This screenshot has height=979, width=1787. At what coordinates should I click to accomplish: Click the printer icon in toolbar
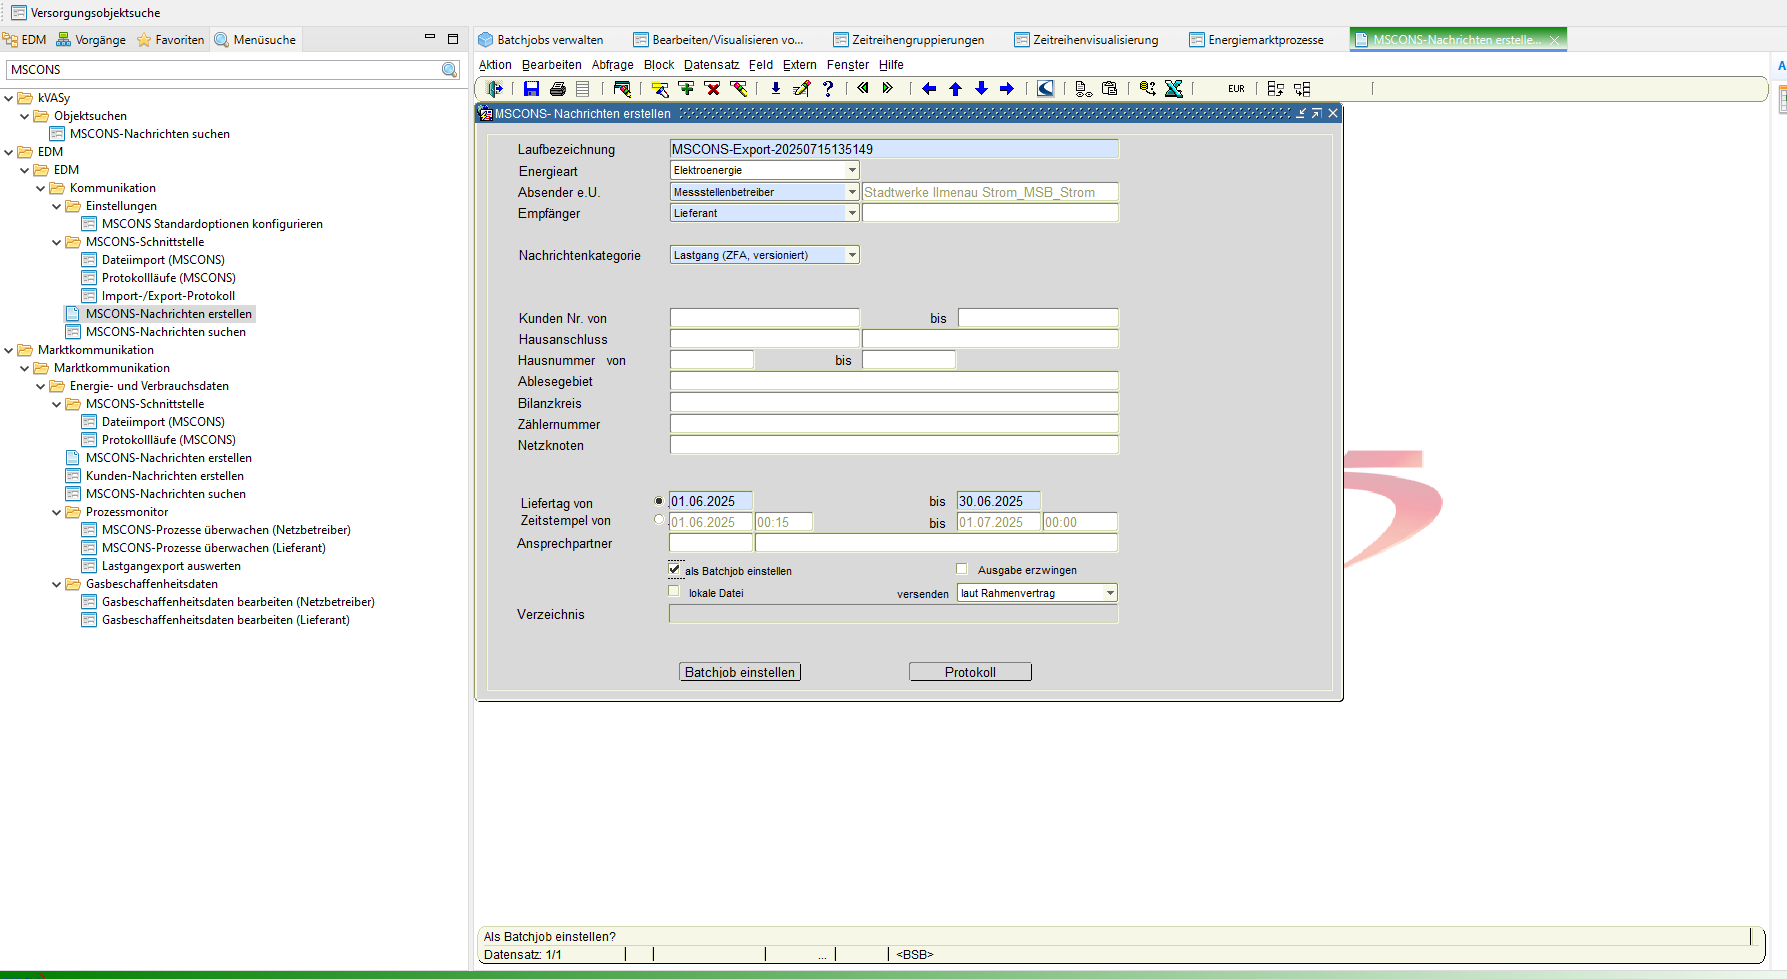(x=558, y=89)
